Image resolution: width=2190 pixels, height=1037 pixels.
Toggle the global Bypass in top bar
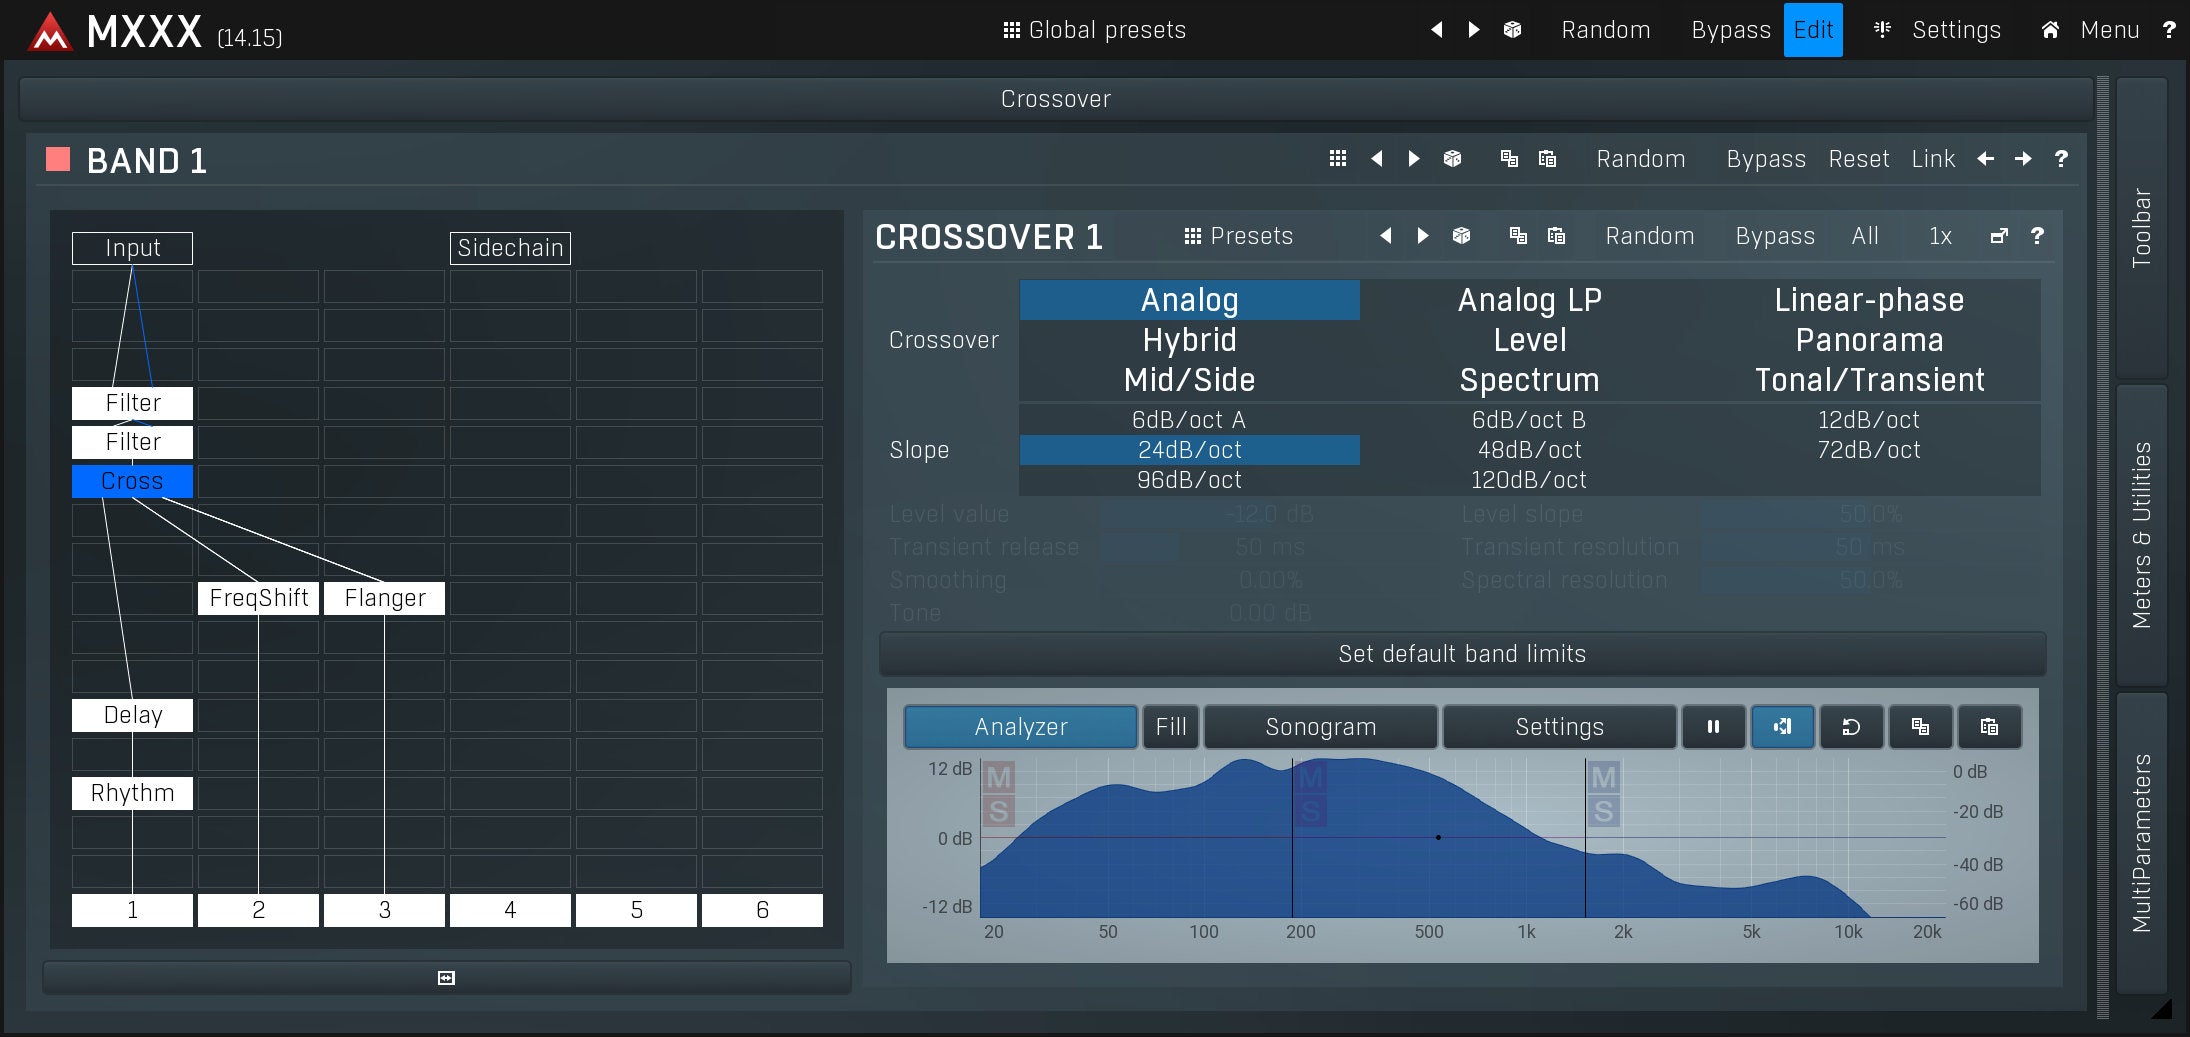[1730, 30]
